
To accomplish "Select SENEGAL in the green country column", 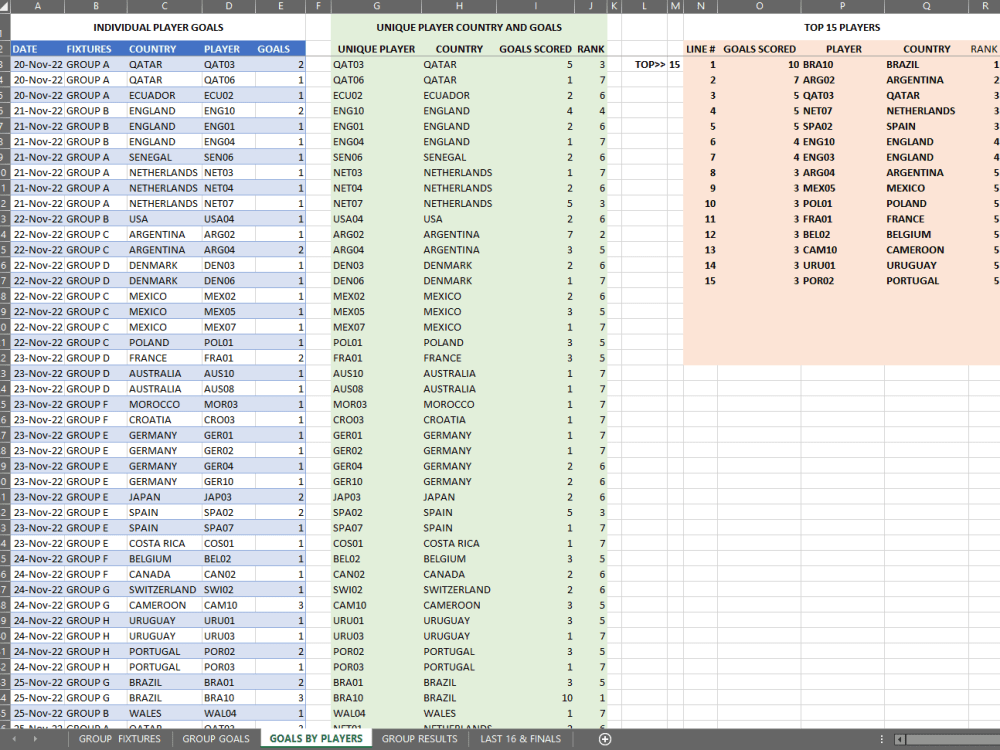I will tap(459, 157).
